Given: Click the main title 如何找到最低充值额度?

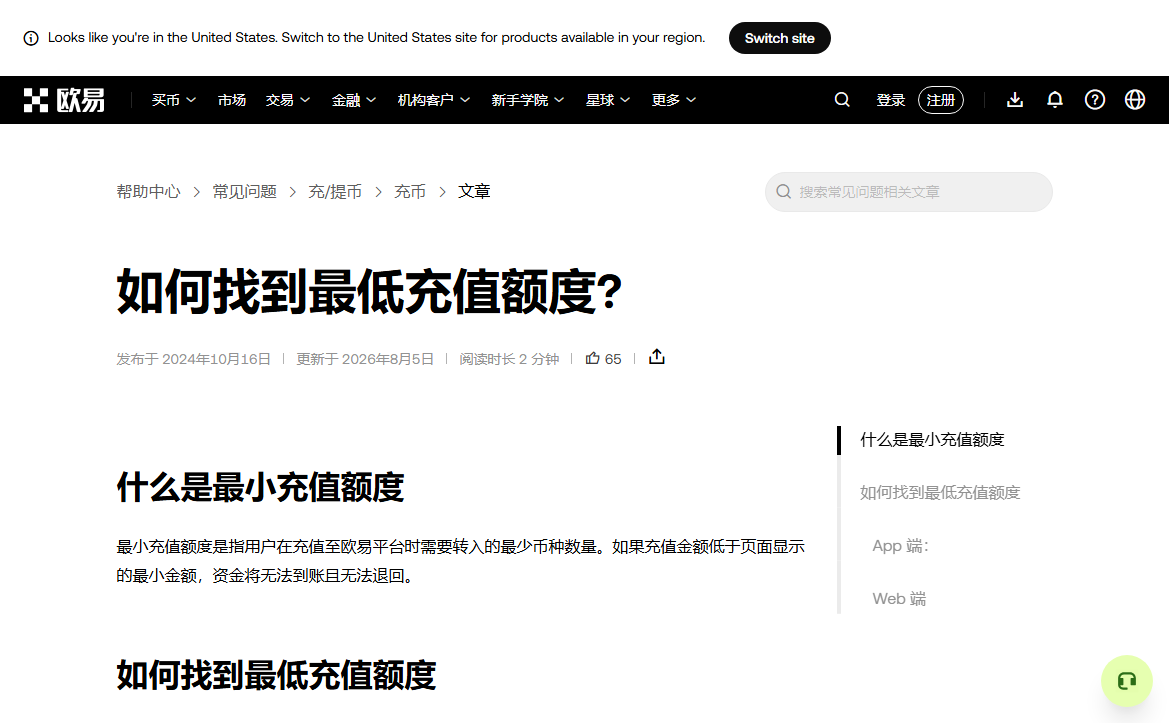Looking at the screenshot, I should (369, 291).
